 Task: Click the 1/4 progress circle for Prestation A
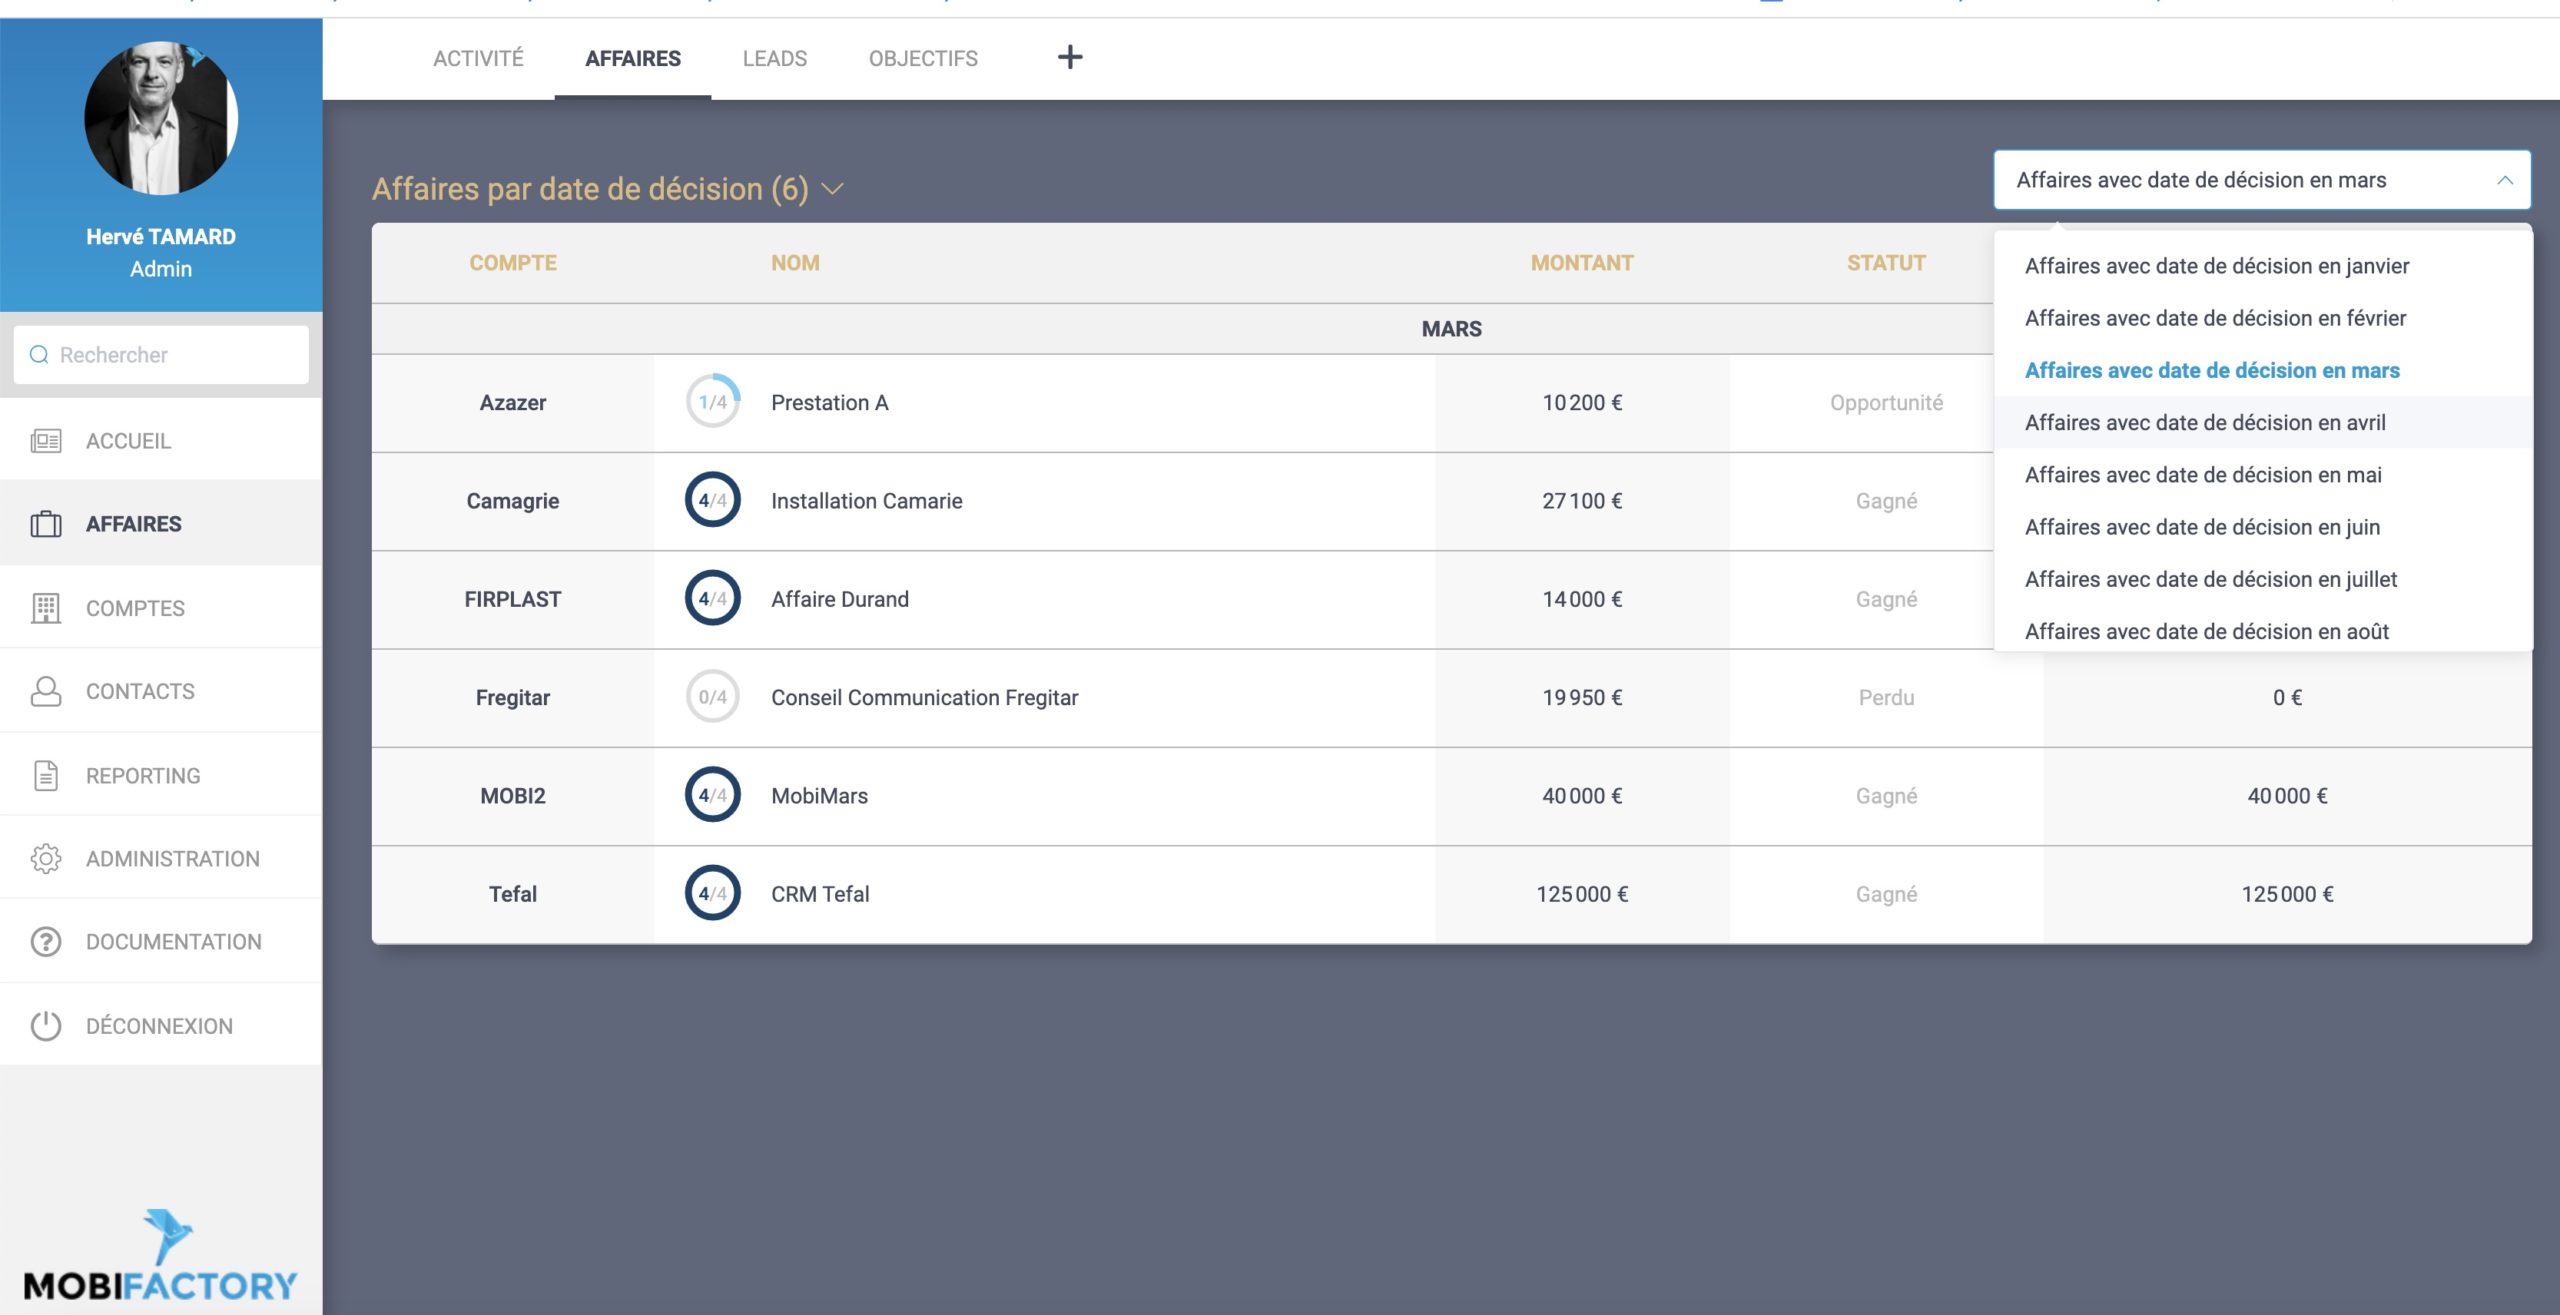click(713, 402)
